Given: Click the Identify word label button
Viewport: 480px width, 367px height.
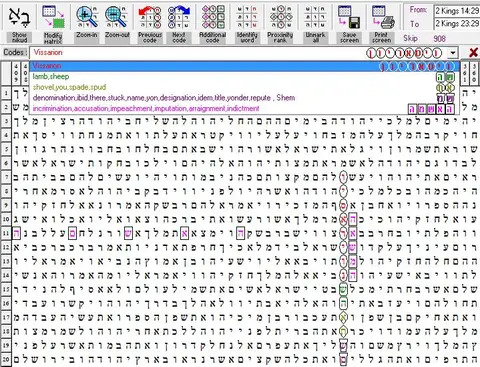Looking at the screenshot, I should click(247, 38).
